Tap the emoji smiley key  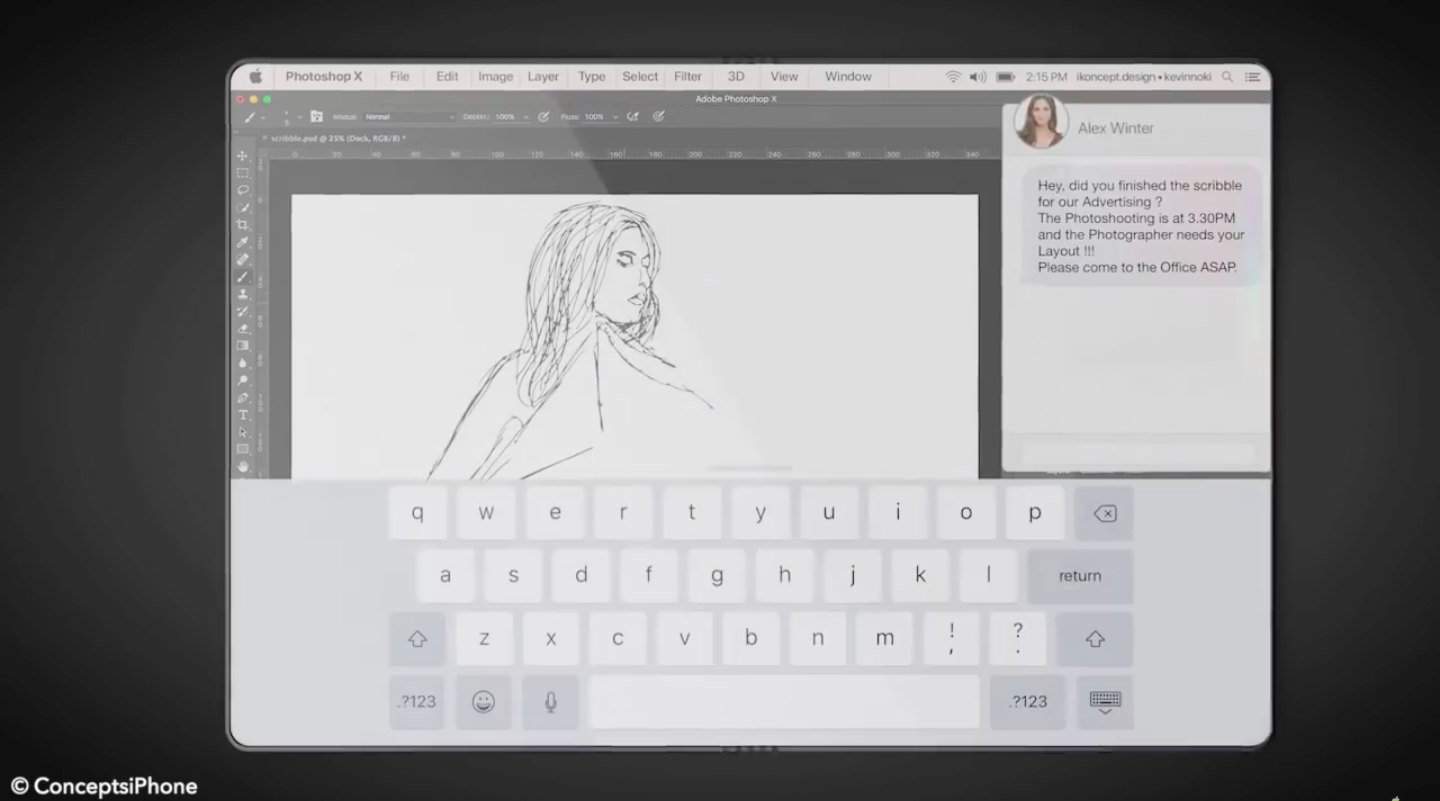(484, 702)
